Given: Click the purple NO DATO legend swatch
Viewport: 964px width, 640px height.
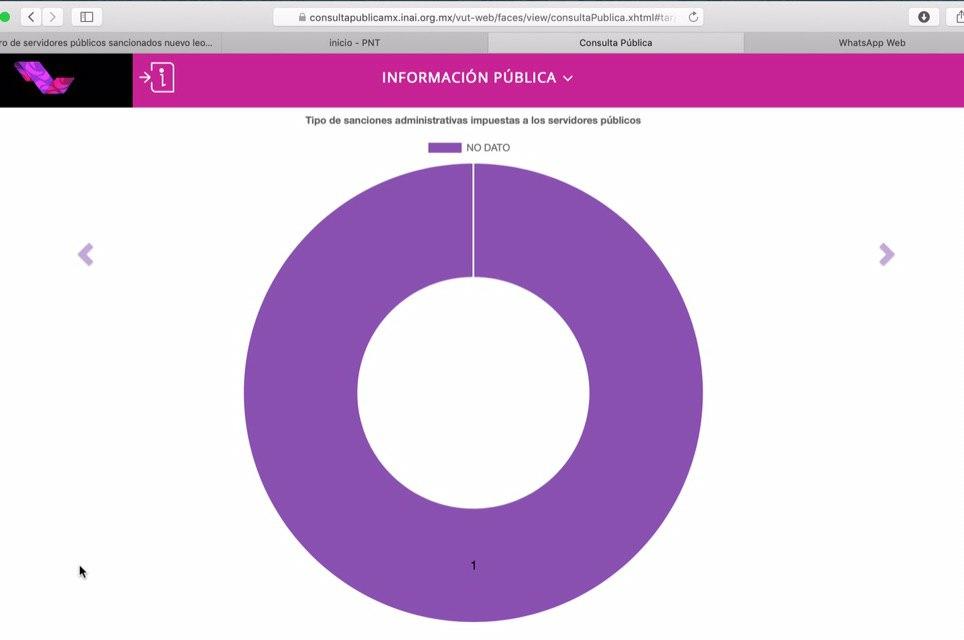Looking at the screenshot, I should [x=445, y=148].
